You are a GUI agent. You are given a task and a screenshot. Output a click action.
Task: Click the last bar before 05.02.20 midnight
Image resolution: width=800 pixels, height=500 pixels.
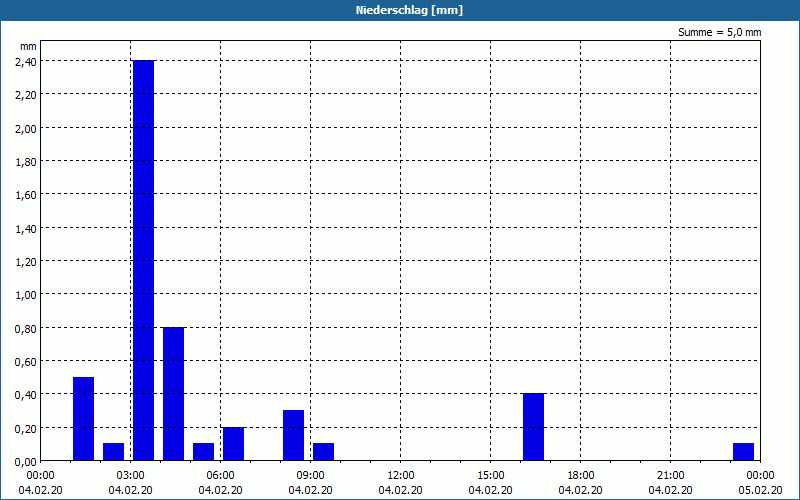pyautogui.click(x=743, y=452)
